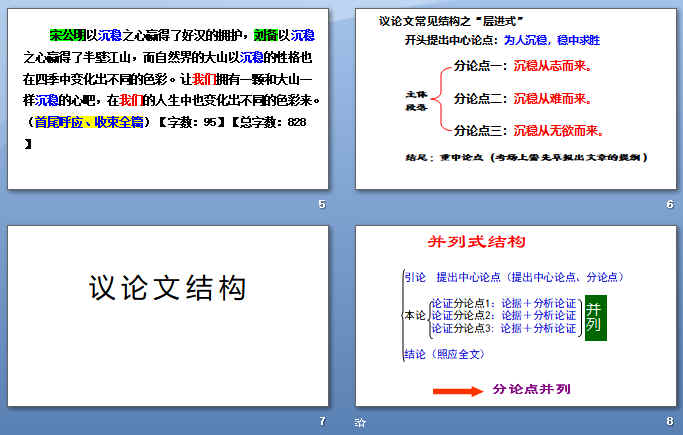This screenshot has height=435, width=683.
Task: Click the 结论（照应全文）line in slide 8
Action: click(444, 354)
